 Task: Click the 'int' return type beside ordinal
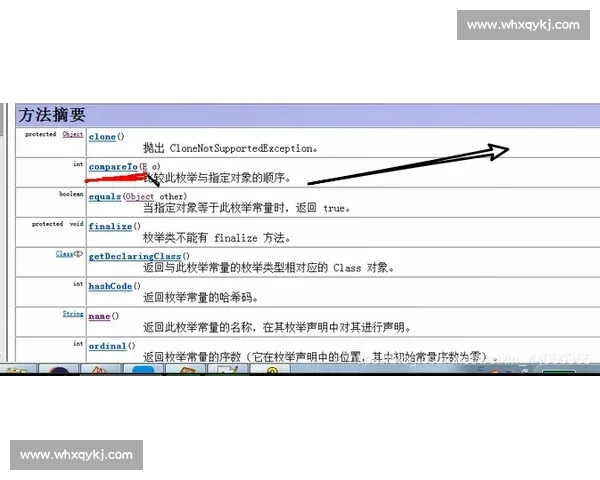[78, 343]
